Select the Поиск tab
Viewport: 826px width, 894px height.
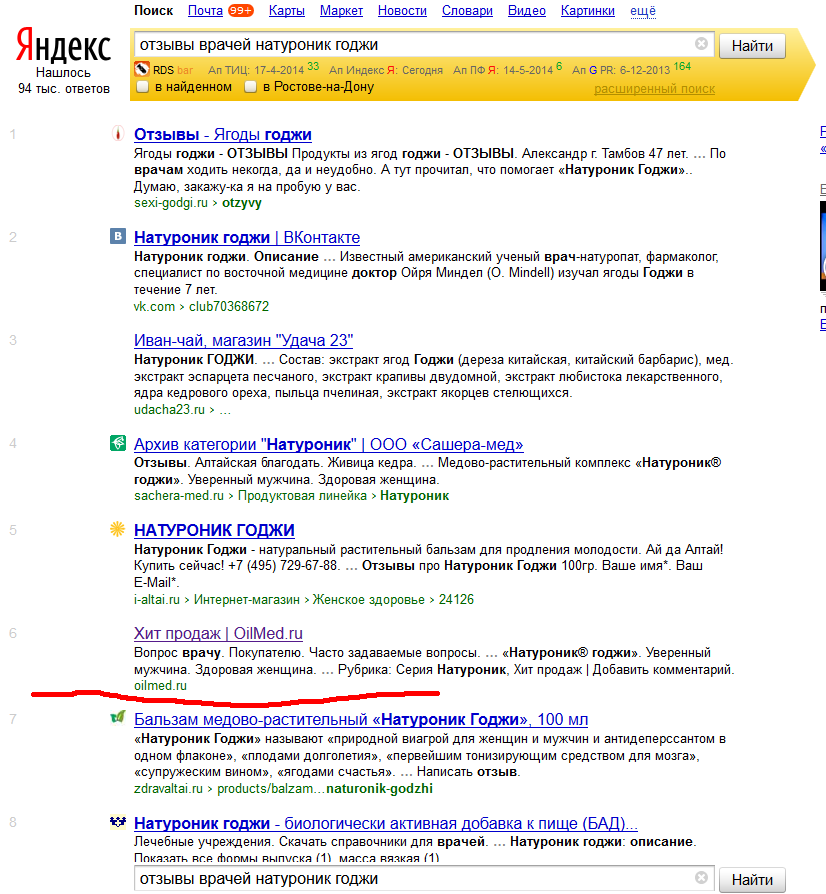click(154, 11)
